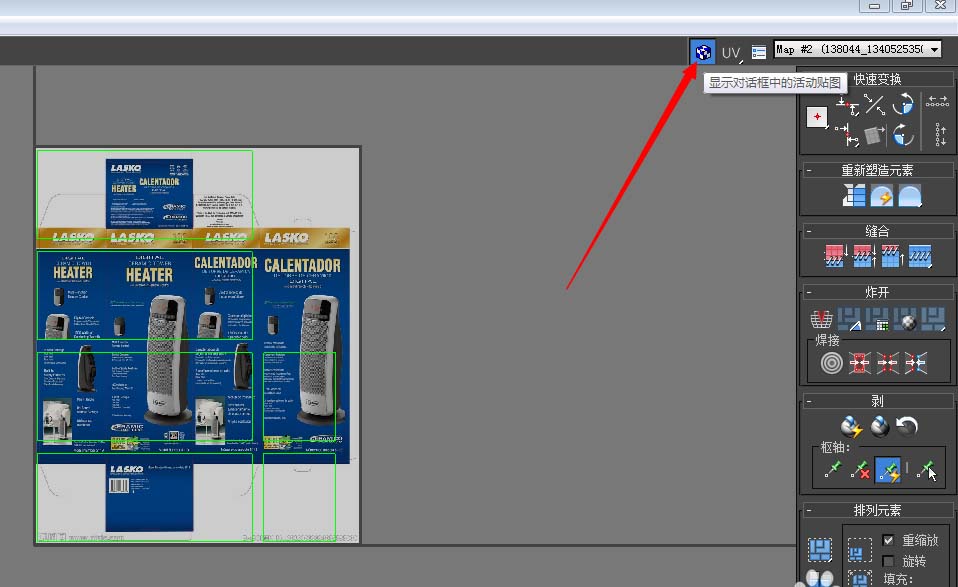
Task: Click quick peel icon with lightning
Action: [x=851, y=426]
